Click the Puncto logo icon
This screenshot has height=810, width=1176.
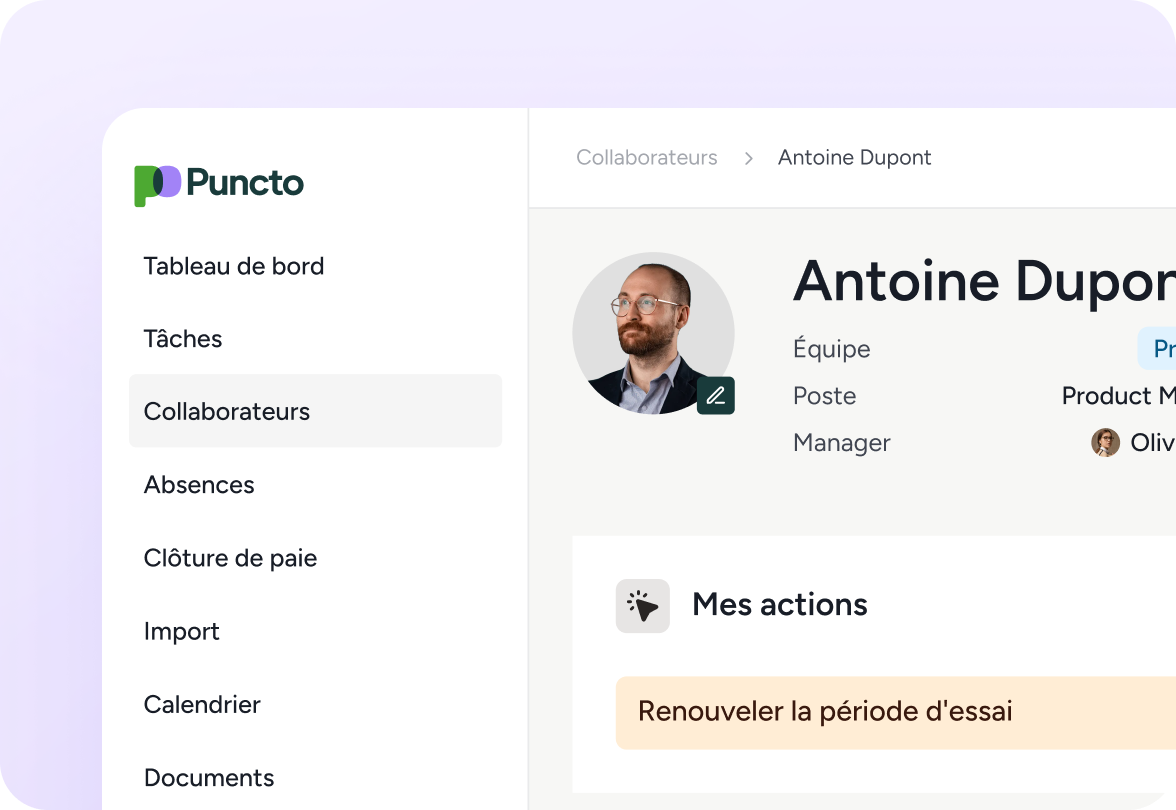pyautogui.click(x=157, y=185)
